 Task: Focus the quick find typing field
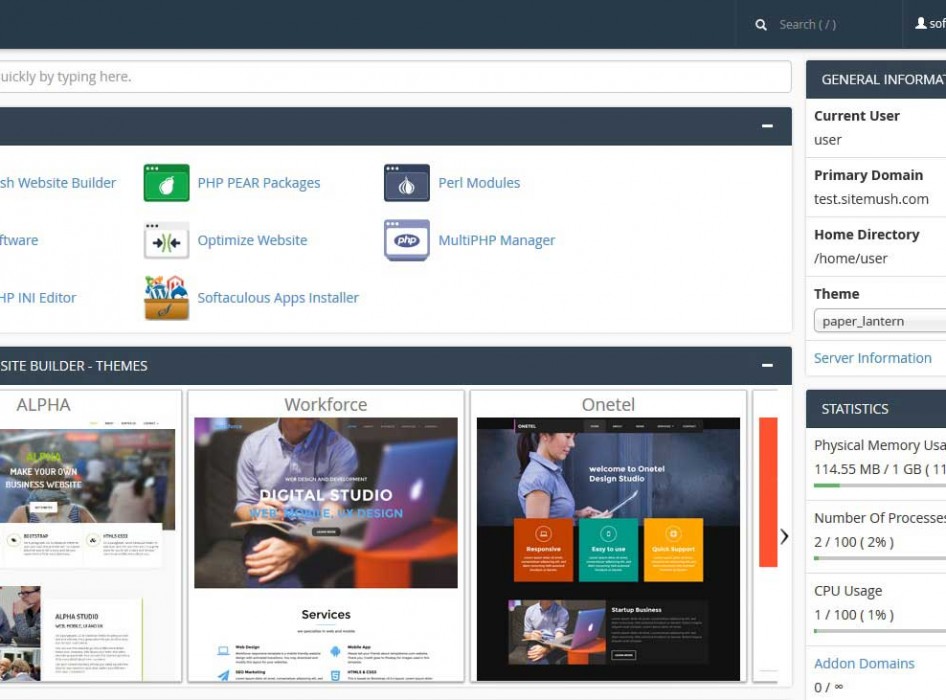coord(395,77)
